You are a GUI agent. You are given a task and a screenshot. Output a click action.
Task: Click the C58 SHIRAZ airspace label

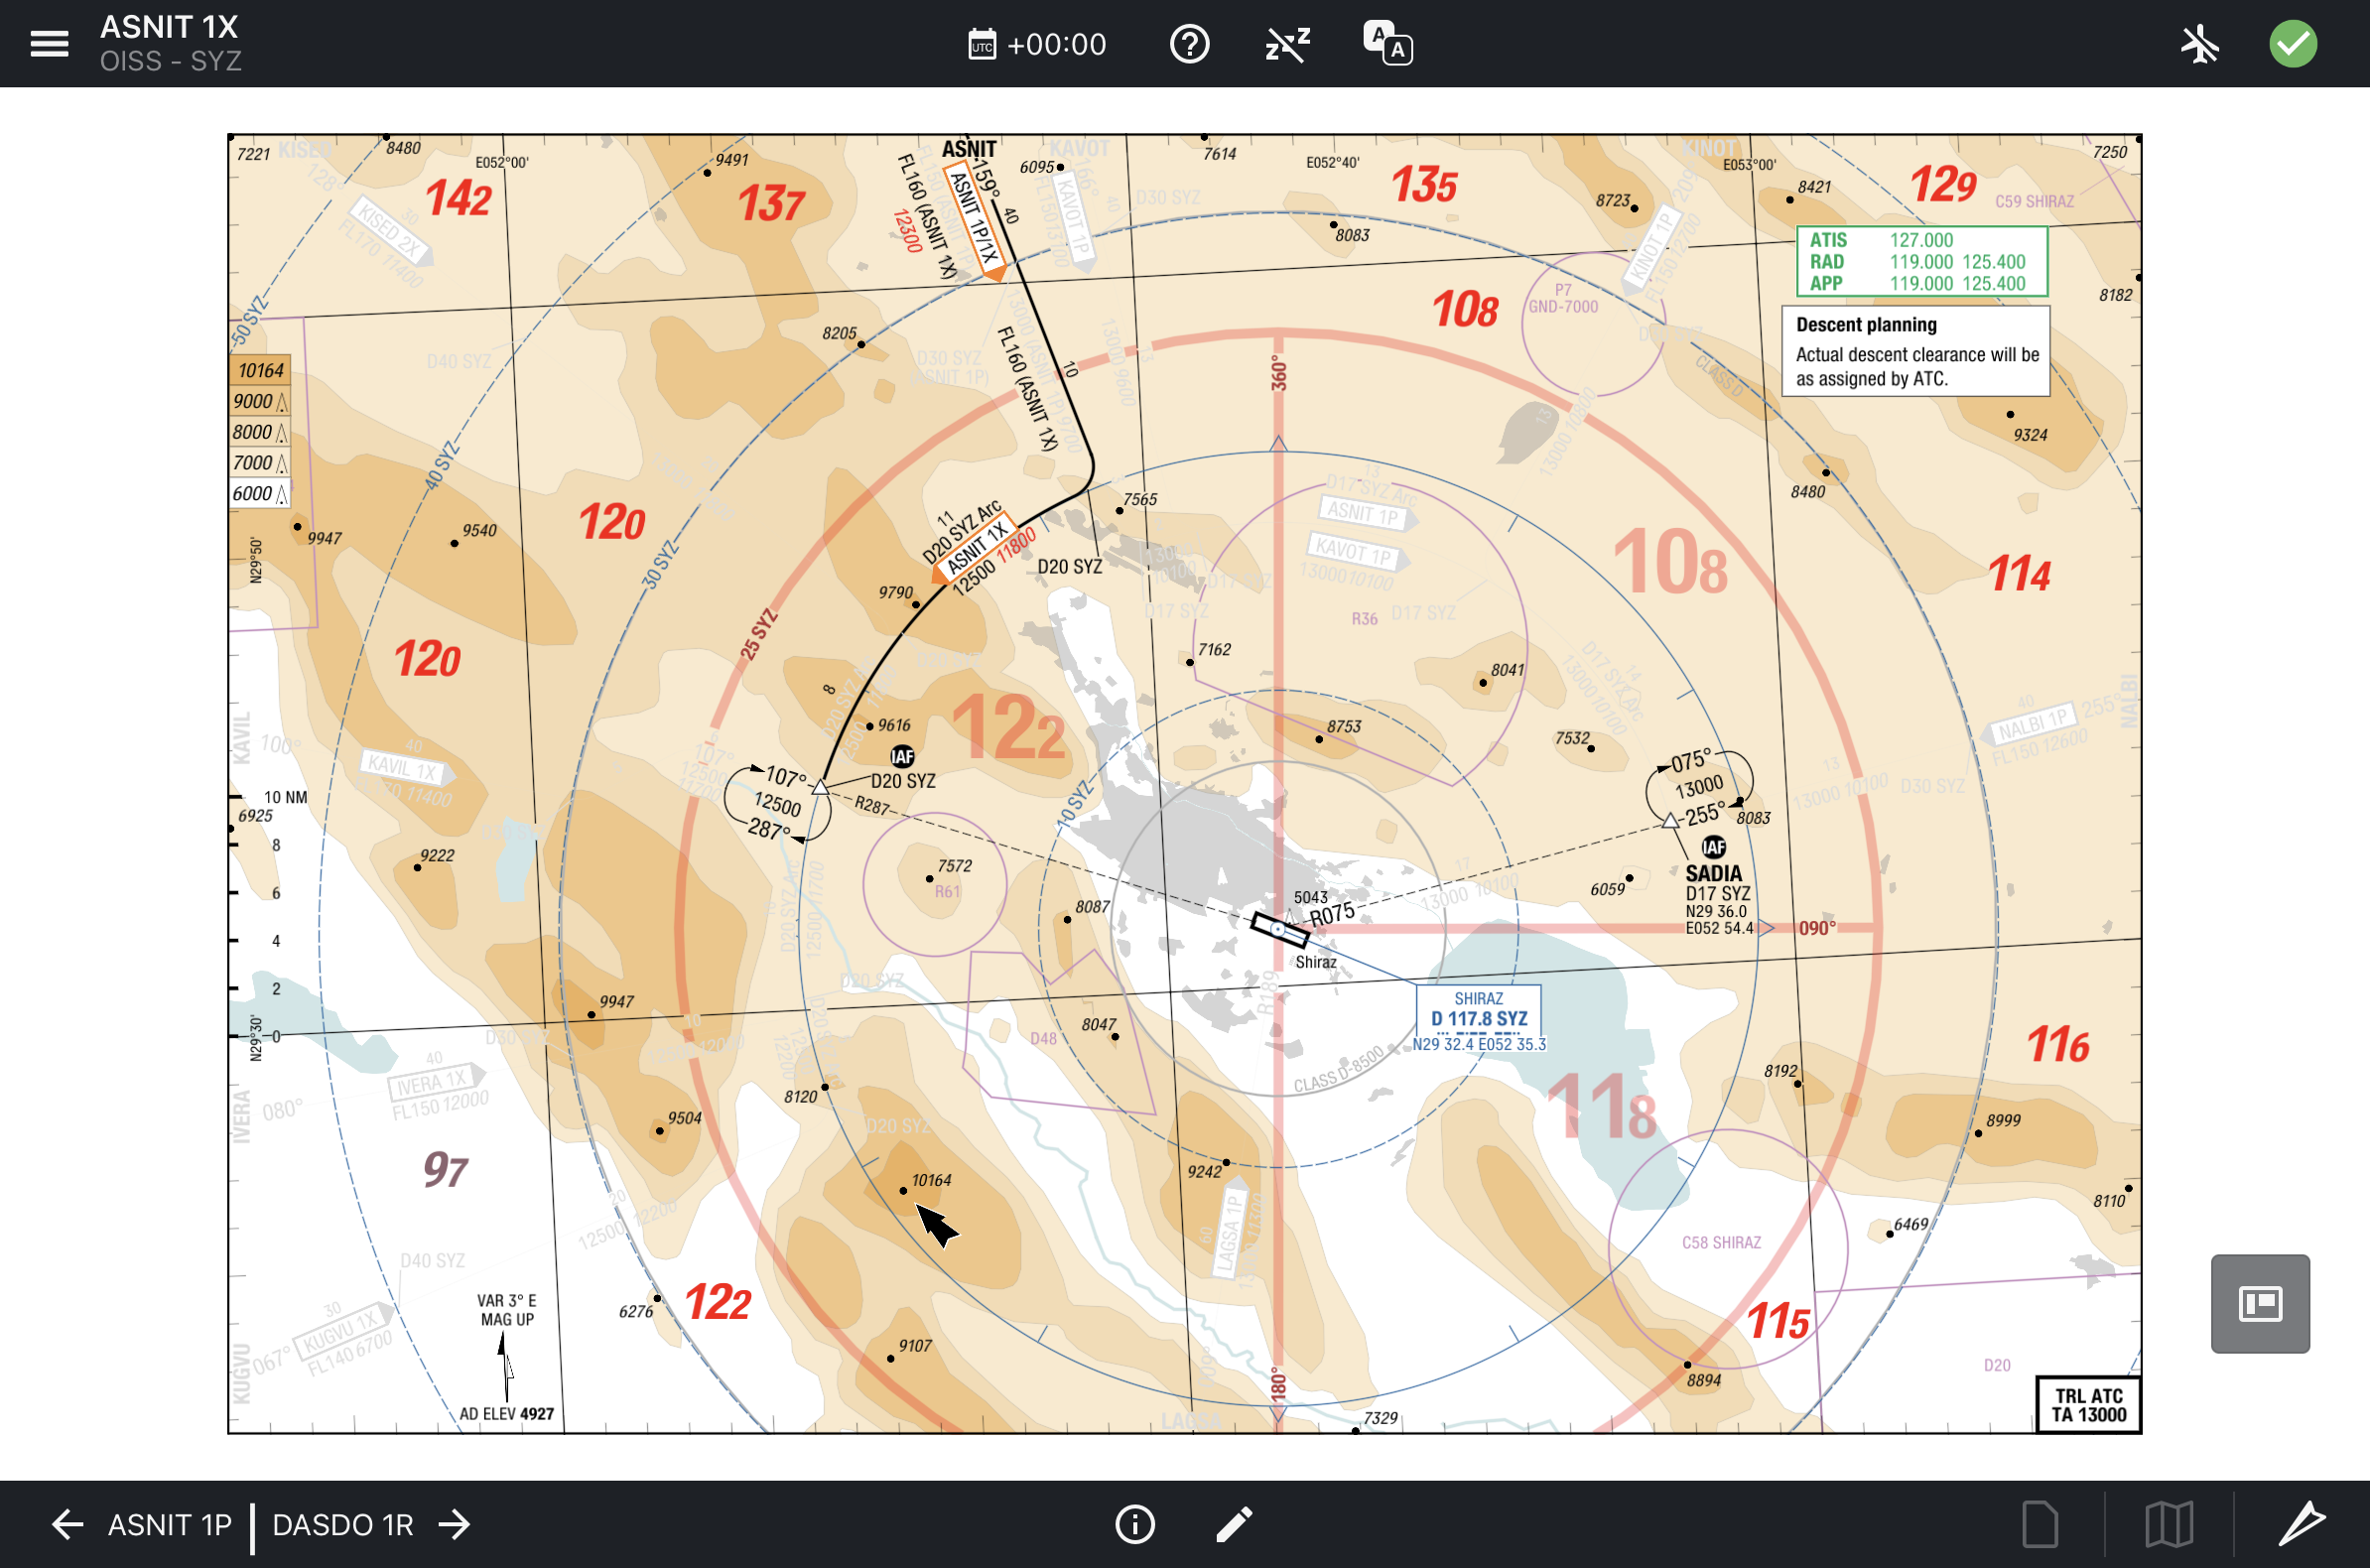click(1721, 1242)
